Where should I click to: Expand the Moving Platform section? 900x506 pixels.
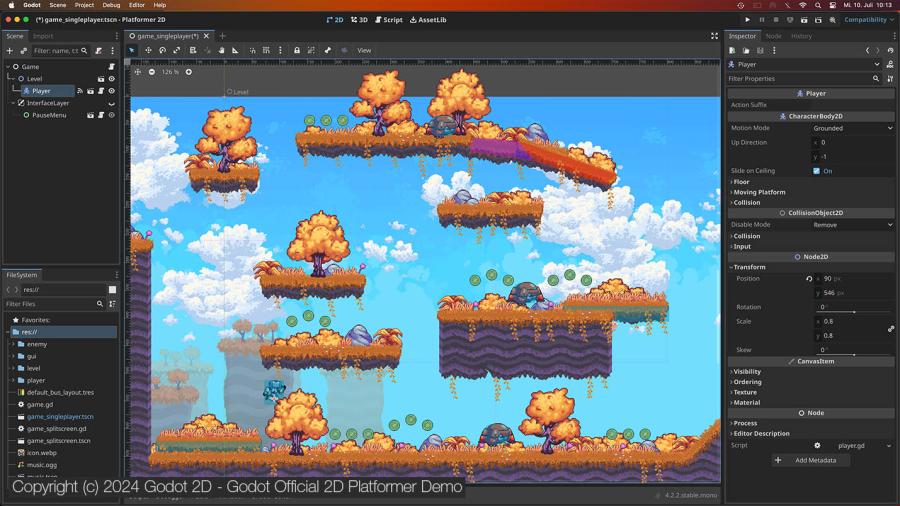click(x=759, y=192)
